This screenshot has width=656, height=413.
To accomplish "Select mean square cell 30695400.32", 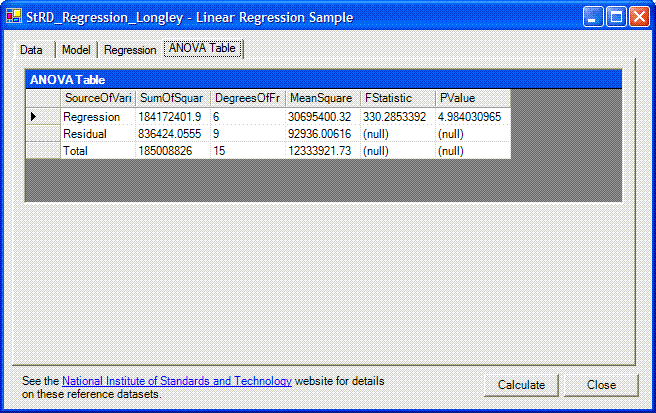I will coord(323,116).
